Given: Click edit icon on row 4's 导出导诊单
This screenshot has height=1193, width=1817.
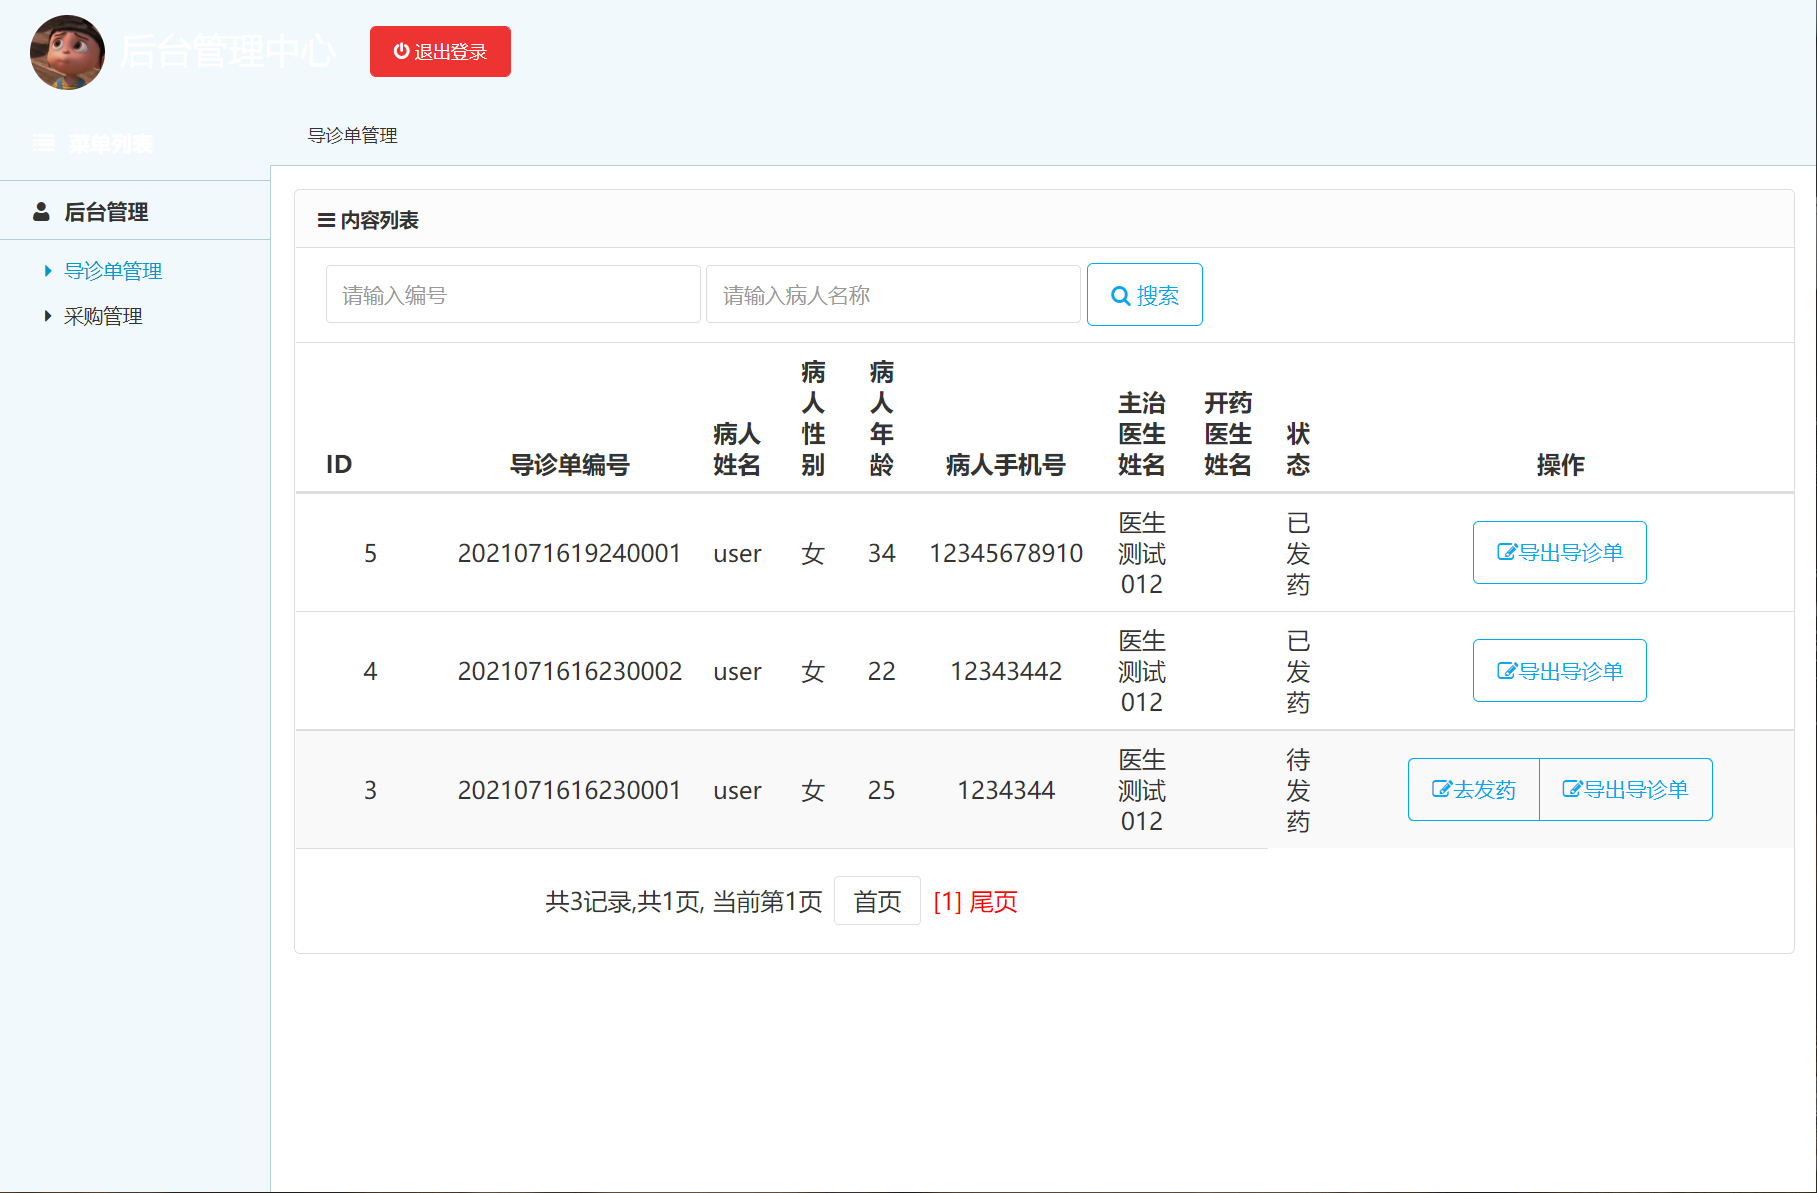Looking at the screenshot, I should (x=1506, y=671).
